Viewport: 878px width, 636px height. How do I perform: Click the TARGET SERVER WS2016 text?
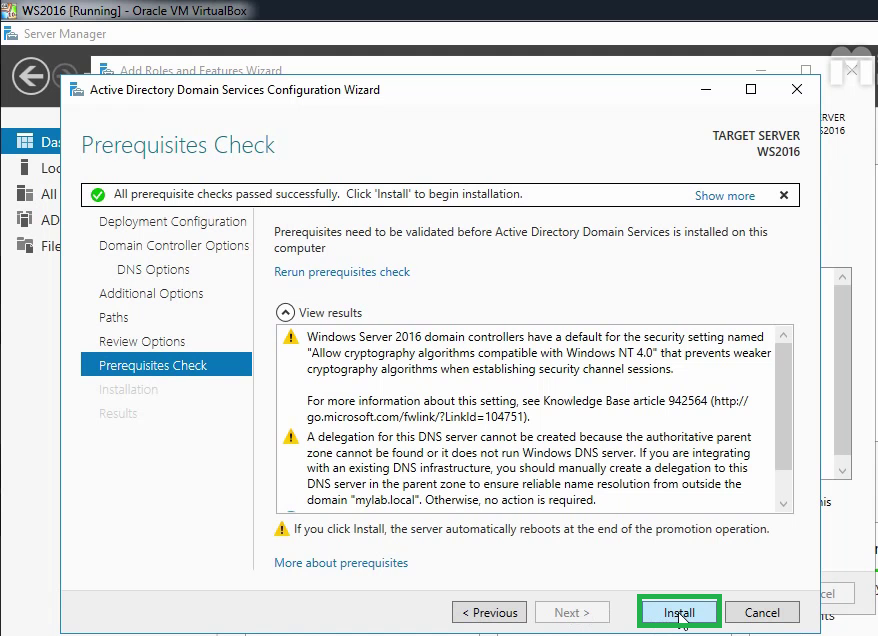point(756,144)
